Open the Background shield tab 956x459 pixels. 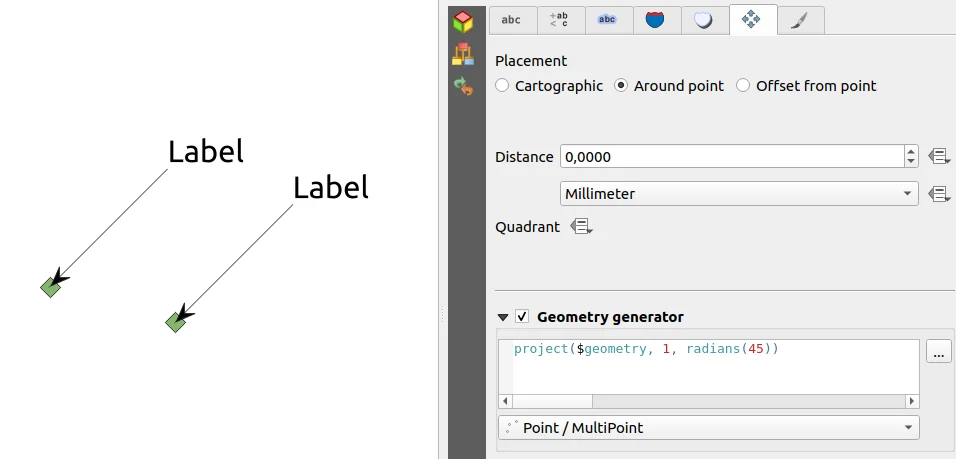[x=655, y=20]
